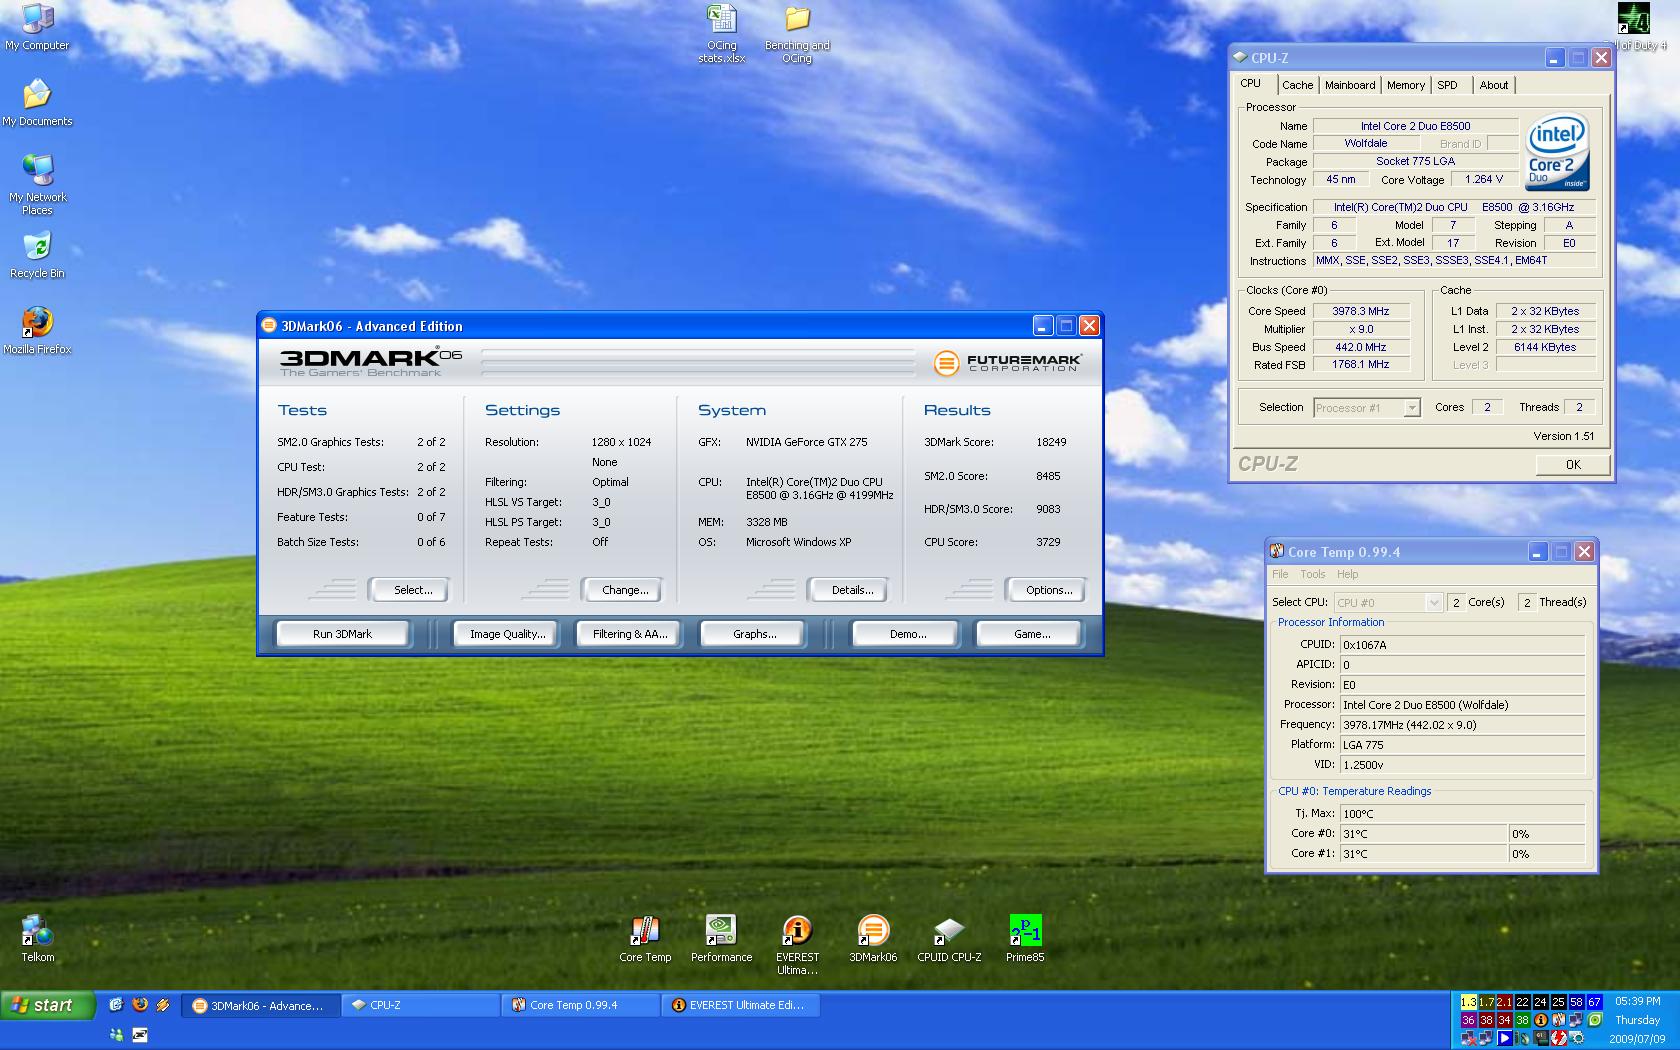Click the Tj. Max 100°C field

coord(1462,814)
